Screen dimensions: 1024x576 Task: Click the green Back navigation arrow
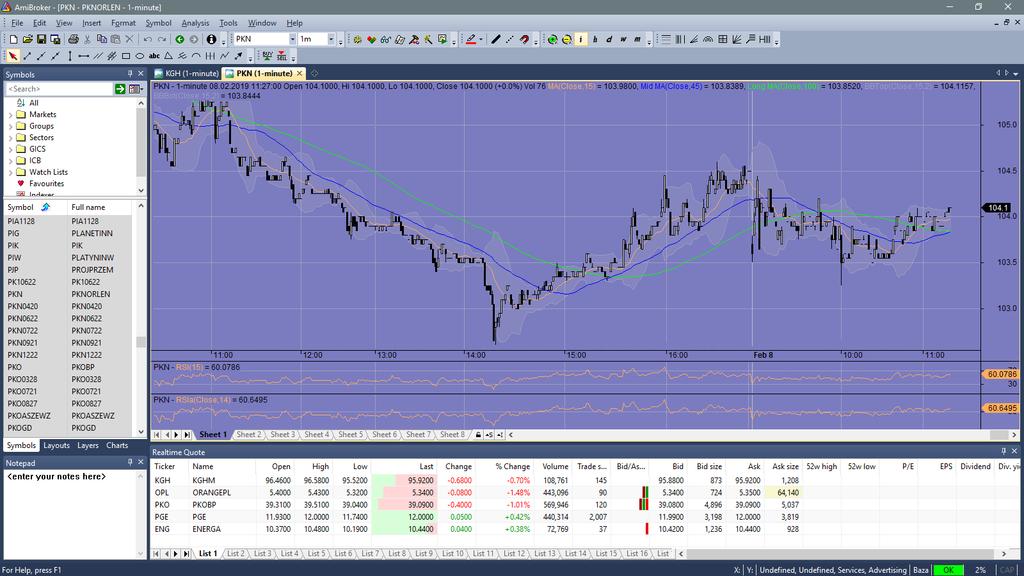coord(180,39)
